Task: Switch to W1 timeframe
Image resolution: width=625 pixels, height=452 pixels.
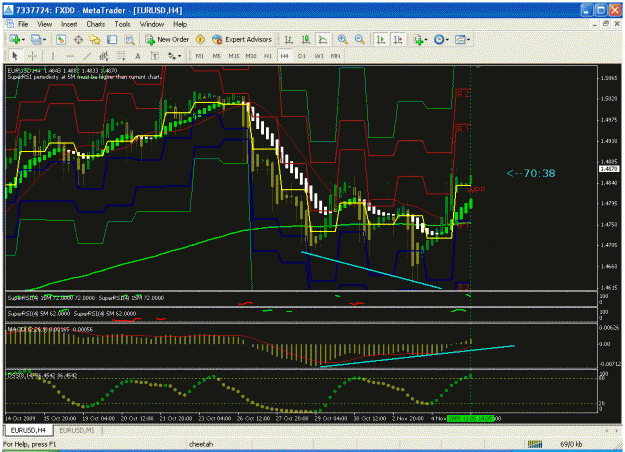Action: 319,56
